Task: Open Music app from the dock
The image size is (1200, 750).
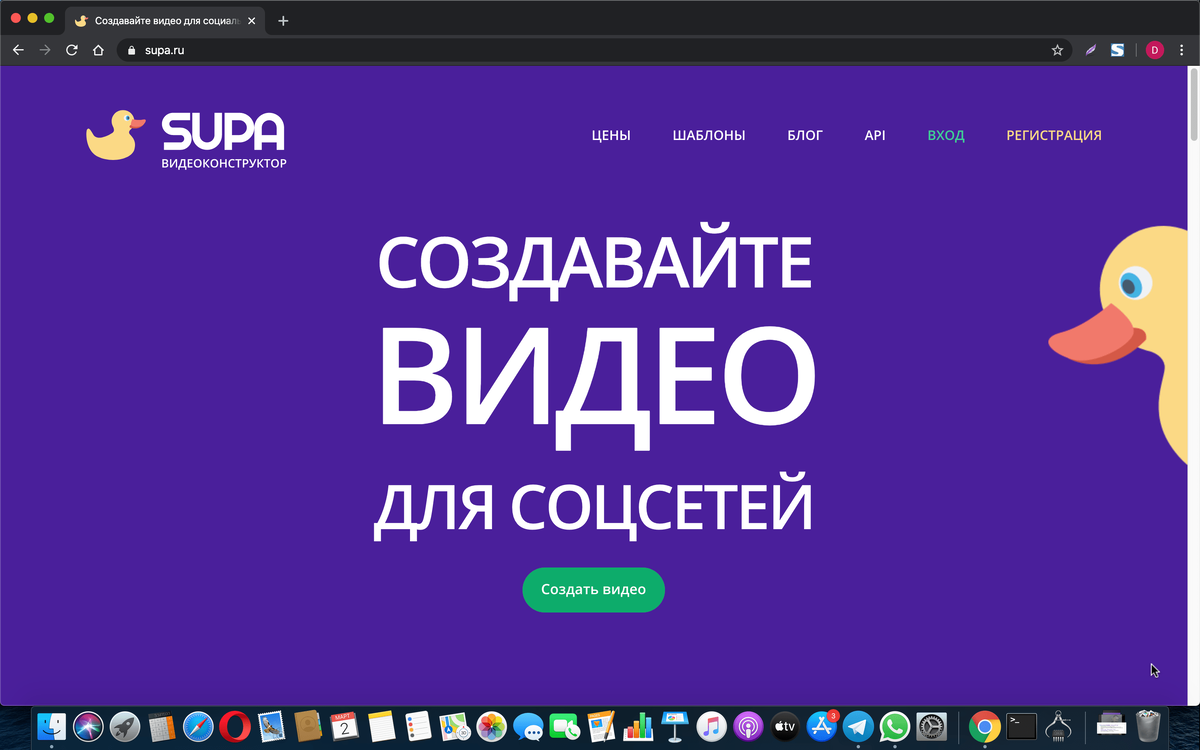Action: pos(711,726)
